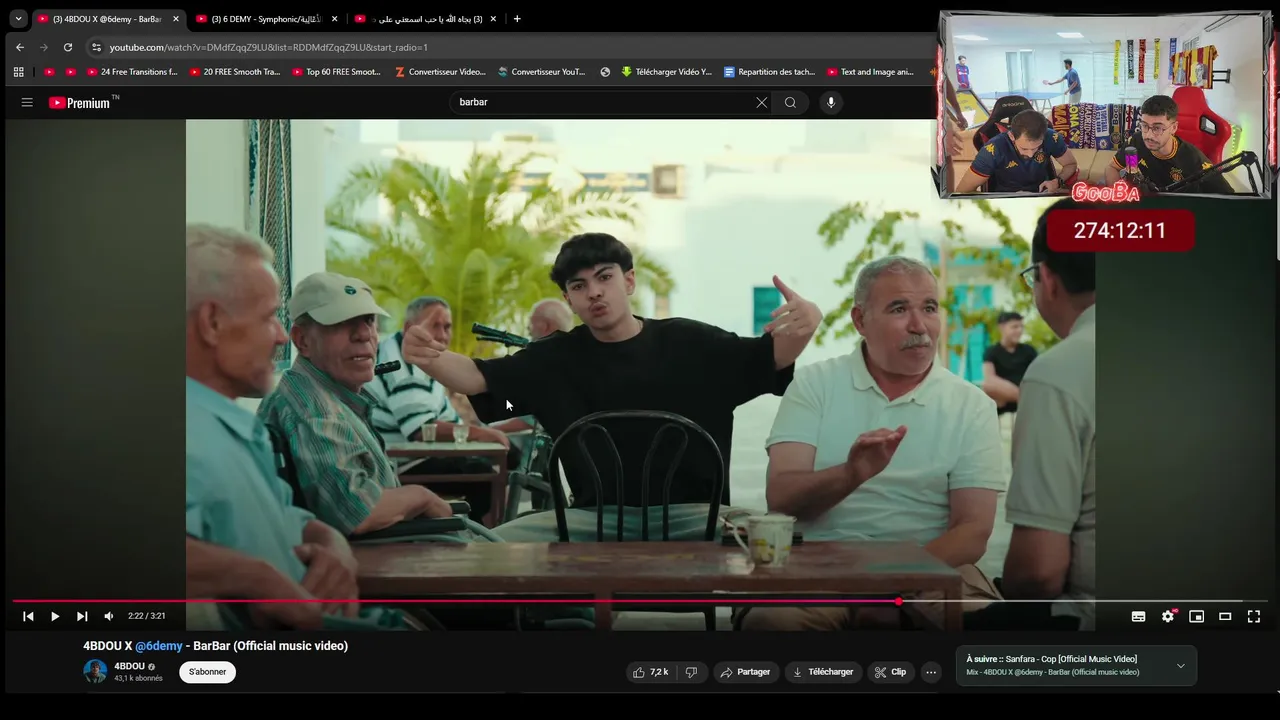Skip to next video in player
Image resolution: width=1280 pixels, height=720 pixels.
82,616
